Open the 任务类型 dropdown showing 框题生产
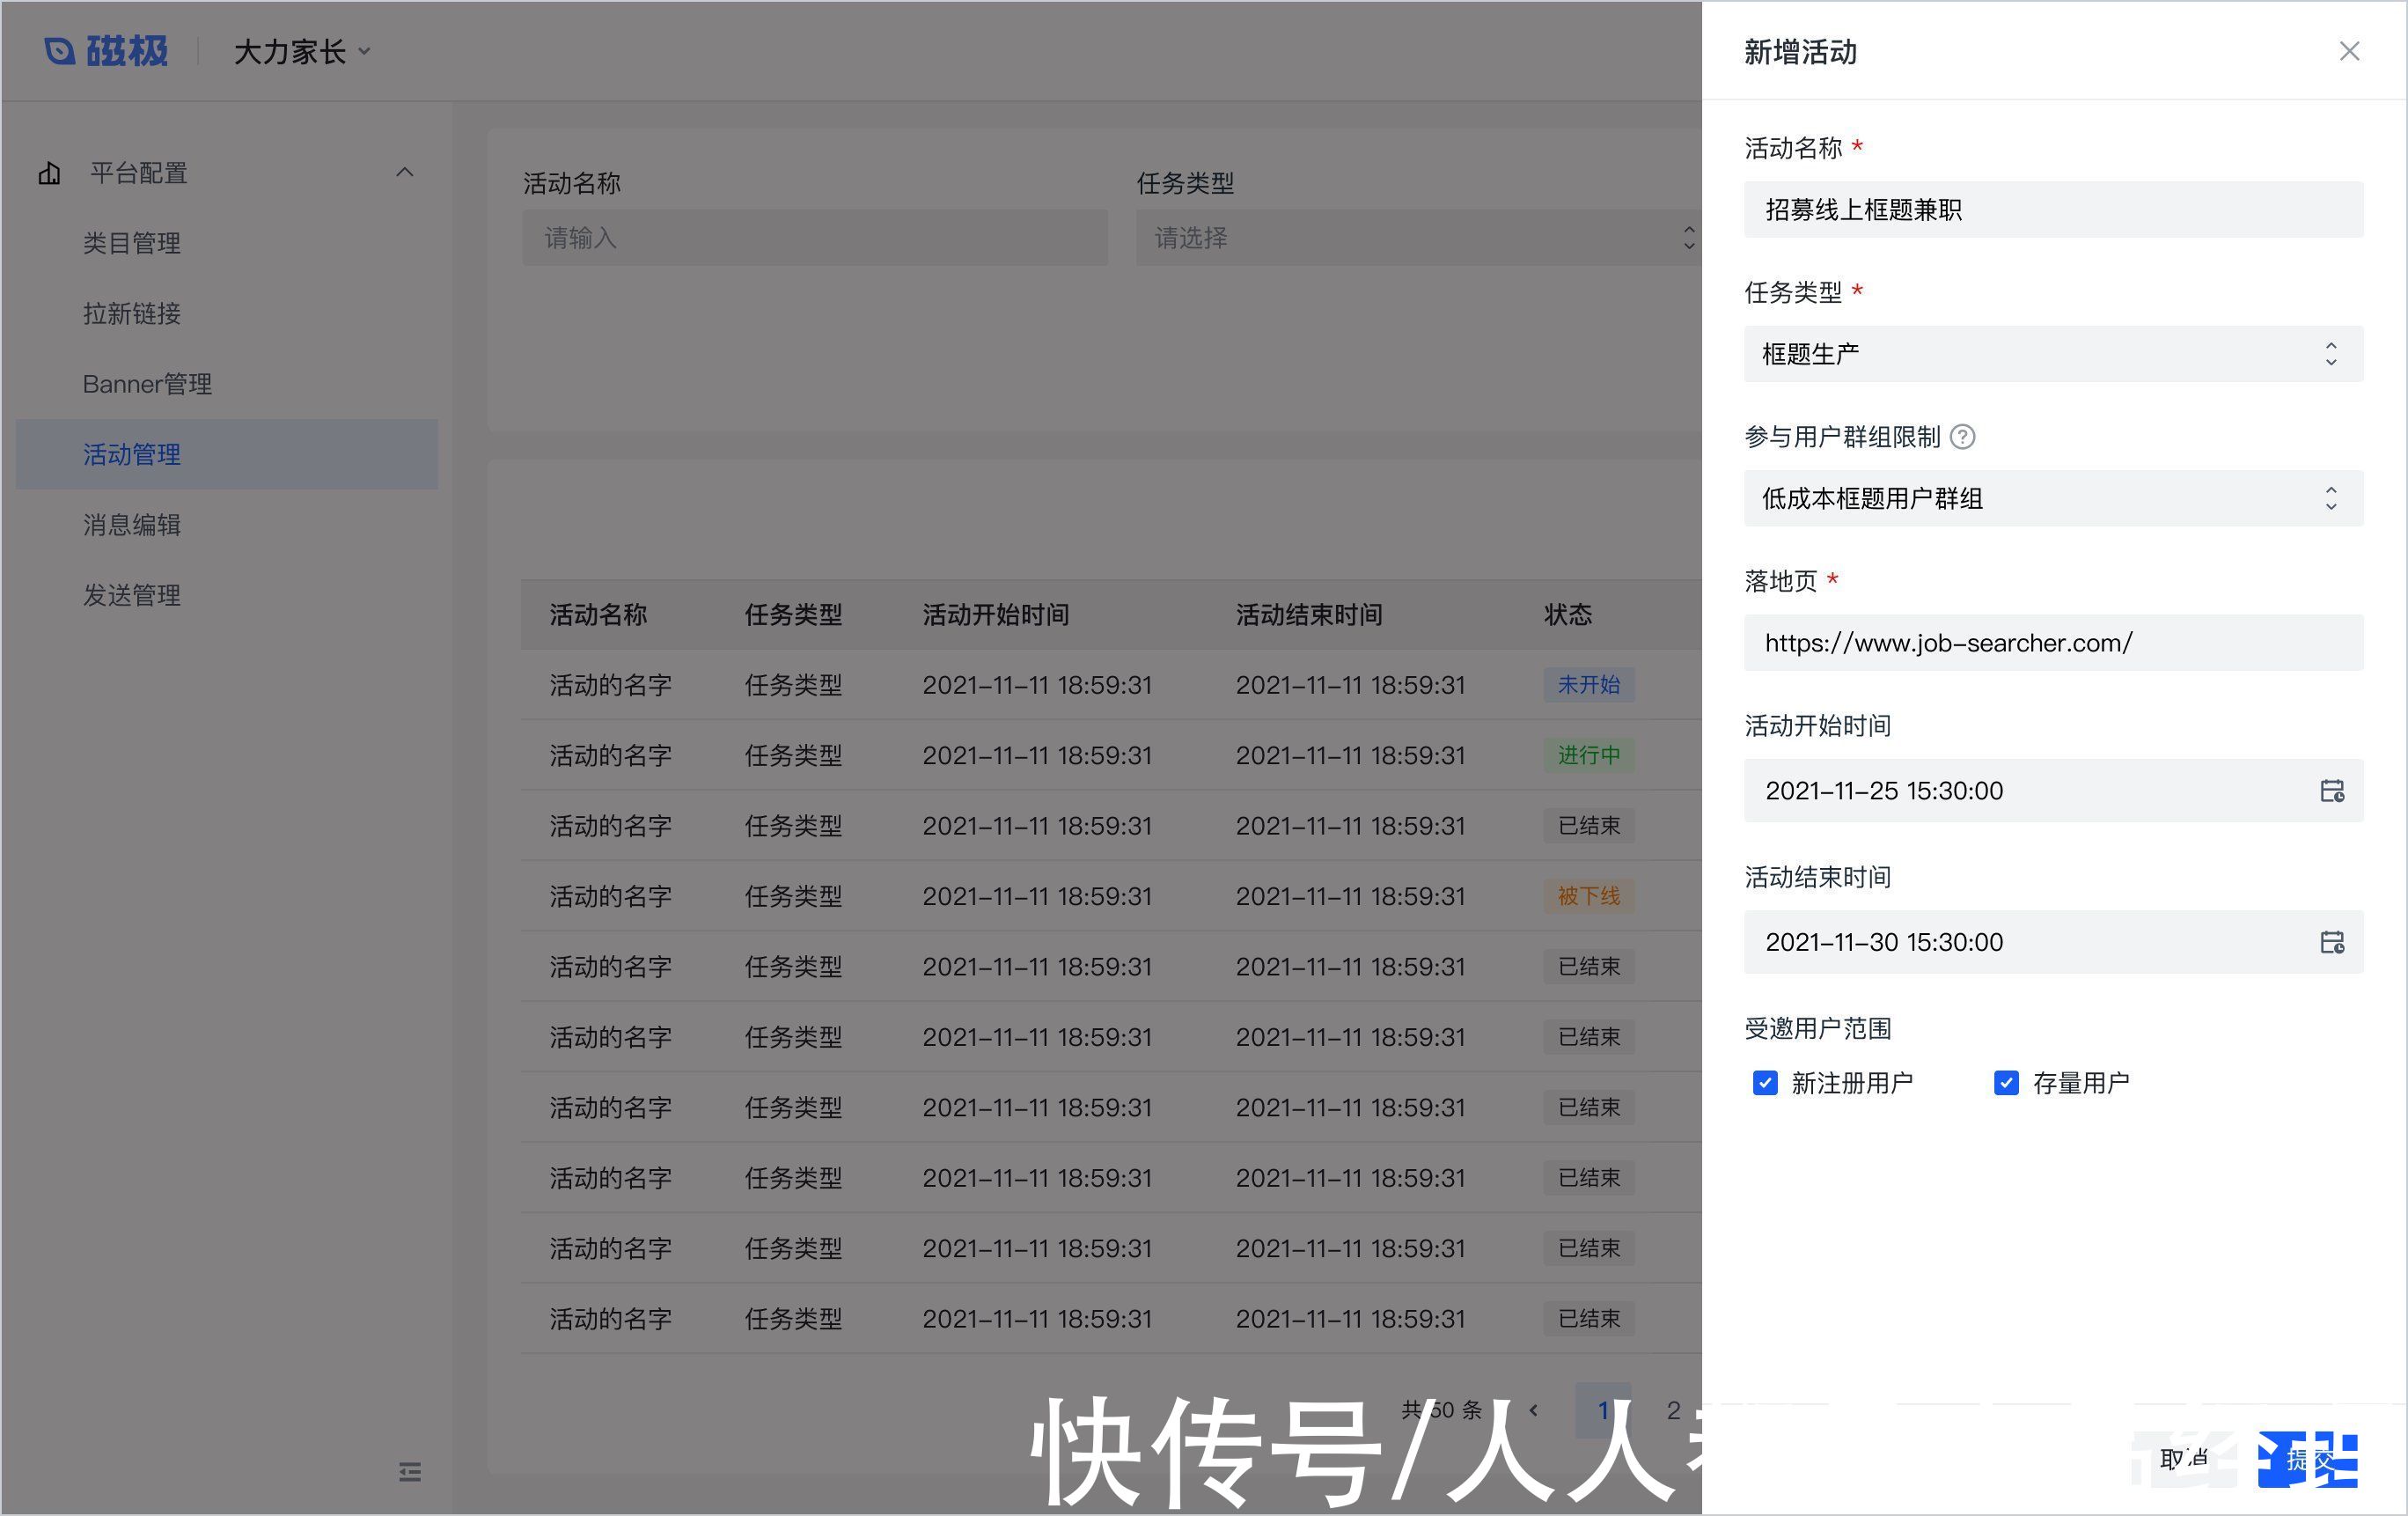 pyautogui.click(x=2053, y=354)
